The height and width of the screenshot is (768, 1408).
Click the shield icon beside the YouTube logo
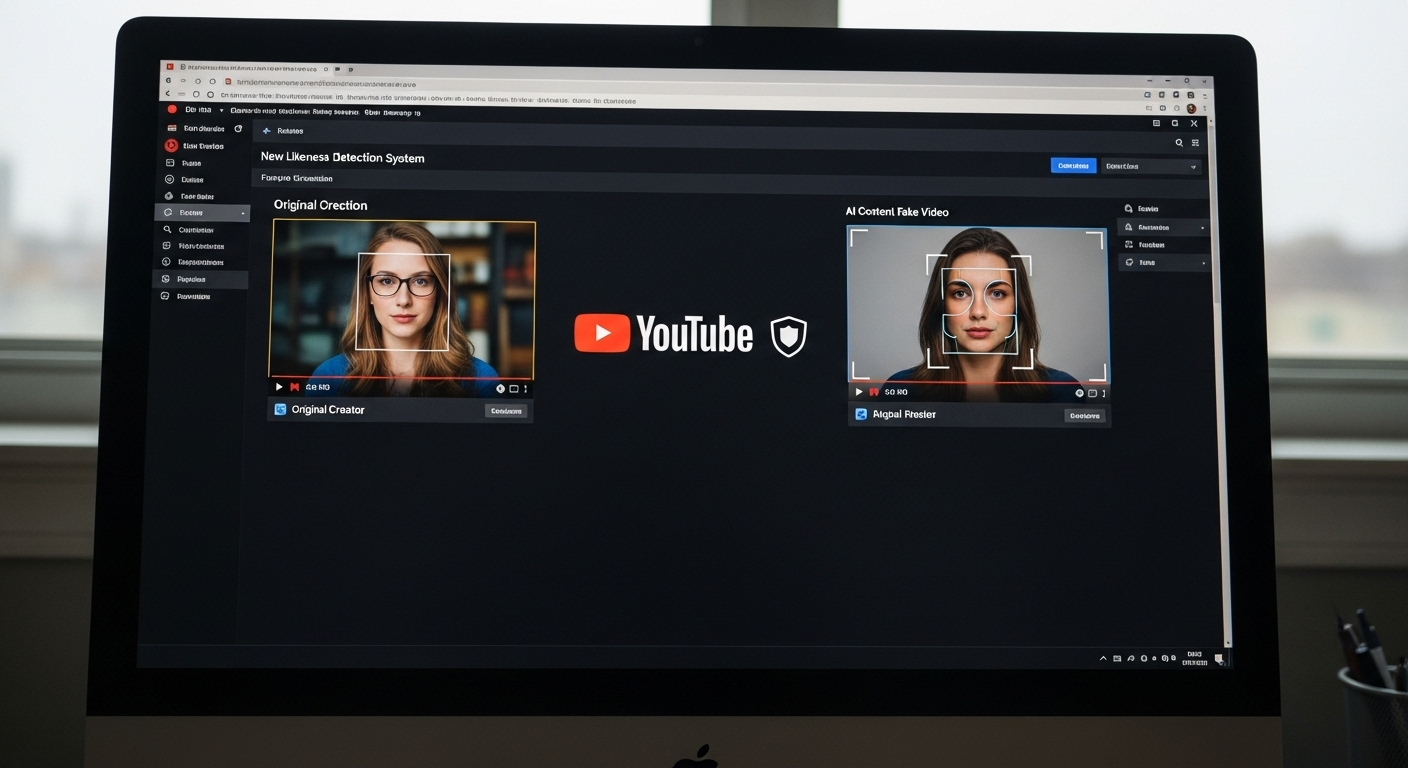coord(788,336)
